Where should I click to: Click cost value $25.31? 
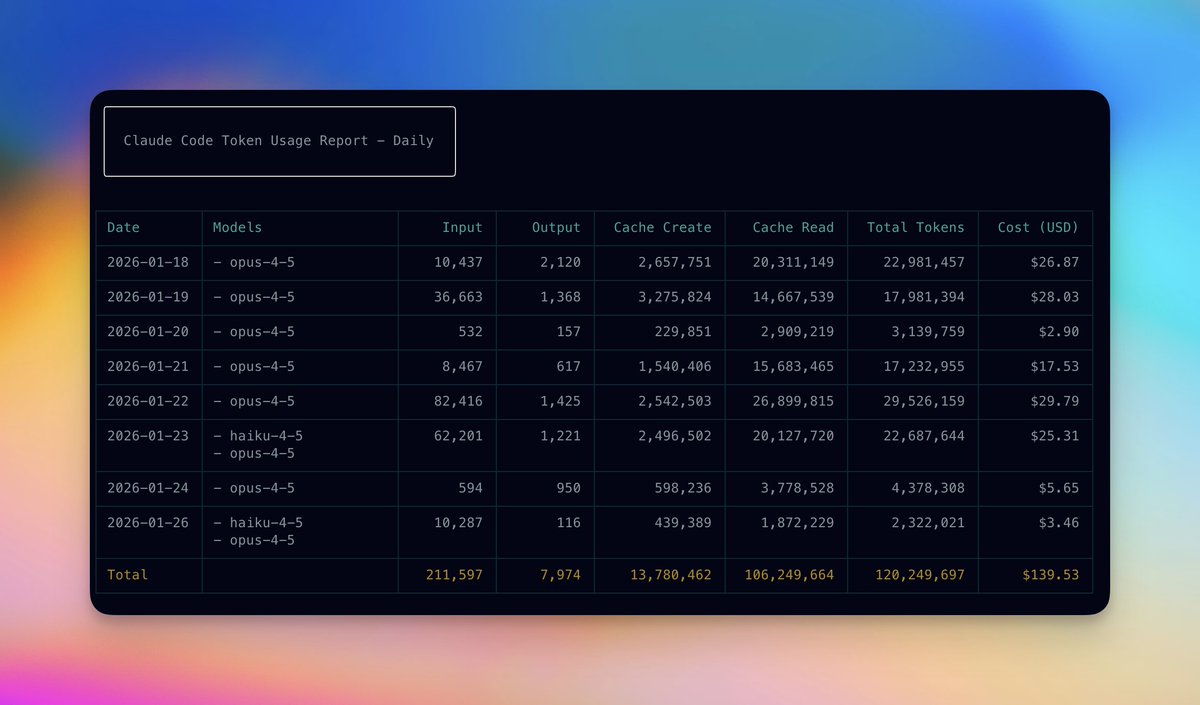1055,437
